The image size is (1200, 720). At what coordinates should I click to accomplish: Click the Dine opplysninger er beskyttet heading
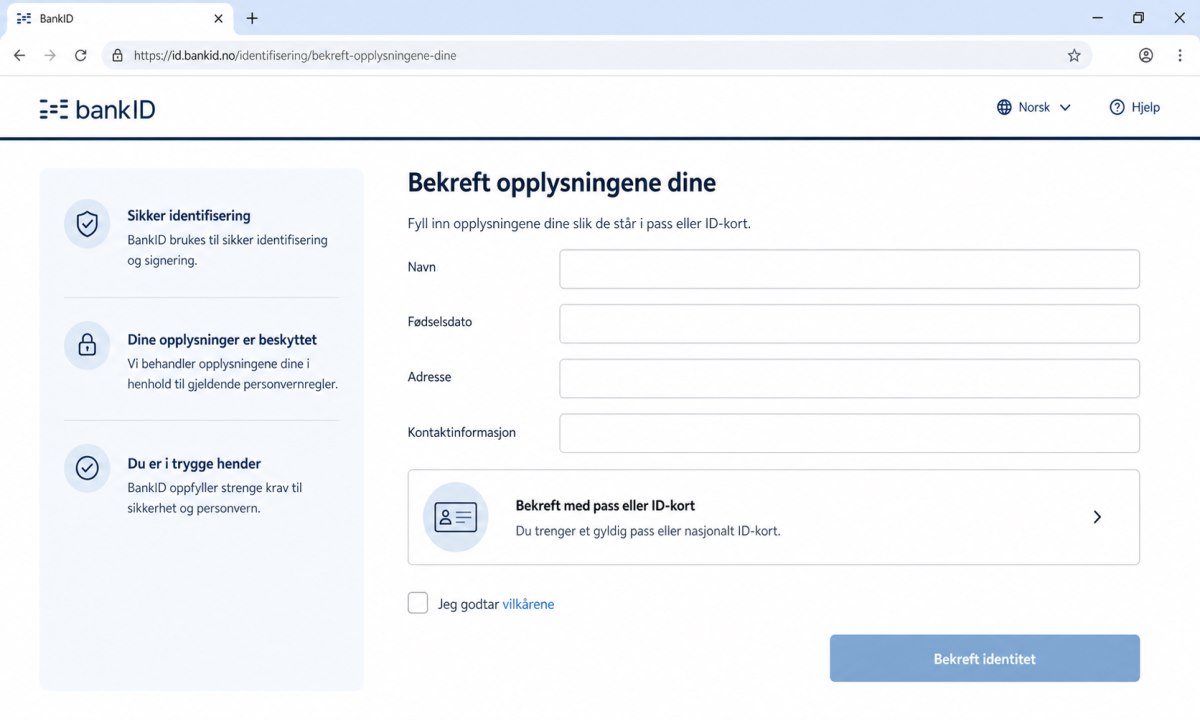[x=222, y=340]
